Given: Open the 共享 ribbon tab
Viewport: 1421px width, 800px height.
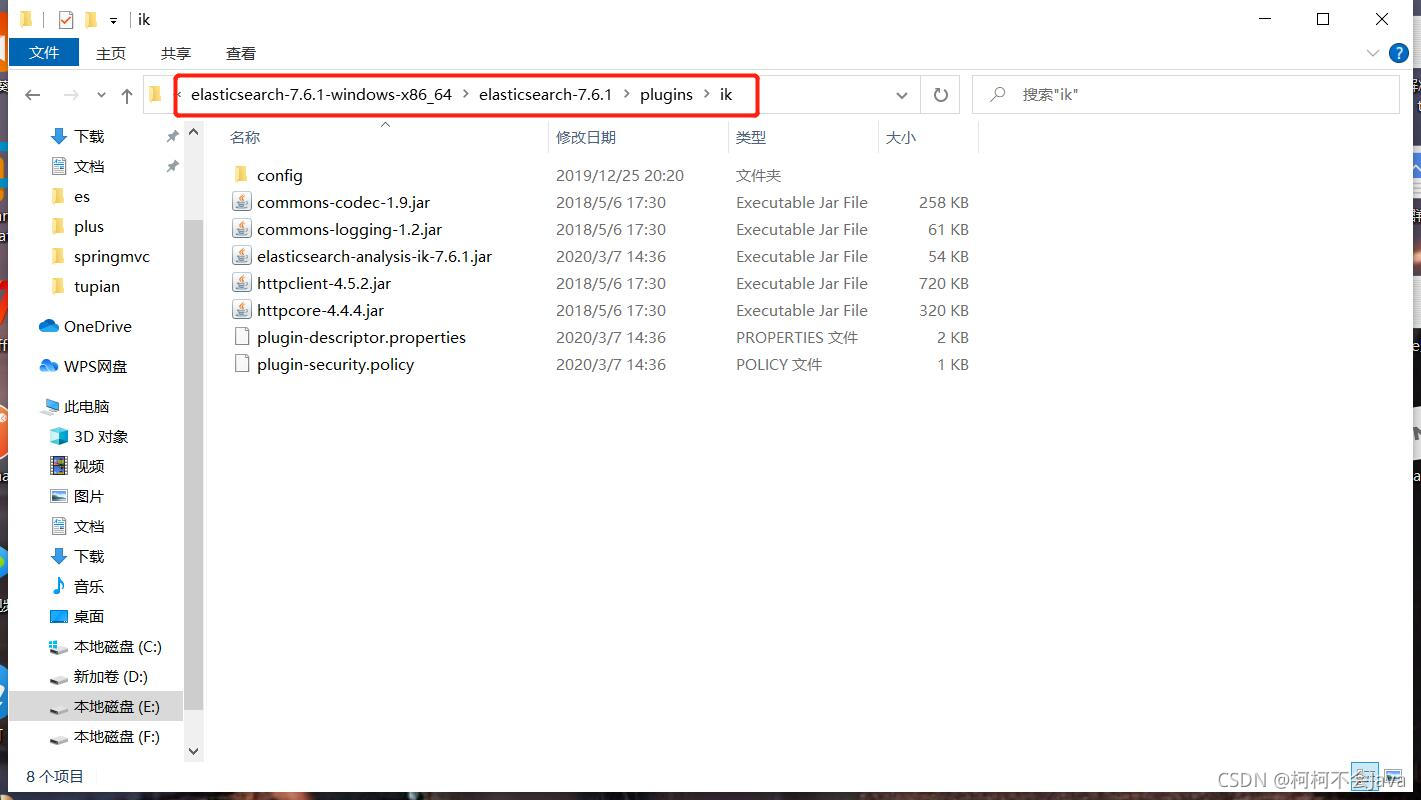Looking at the screenshot, I should 176,53.
